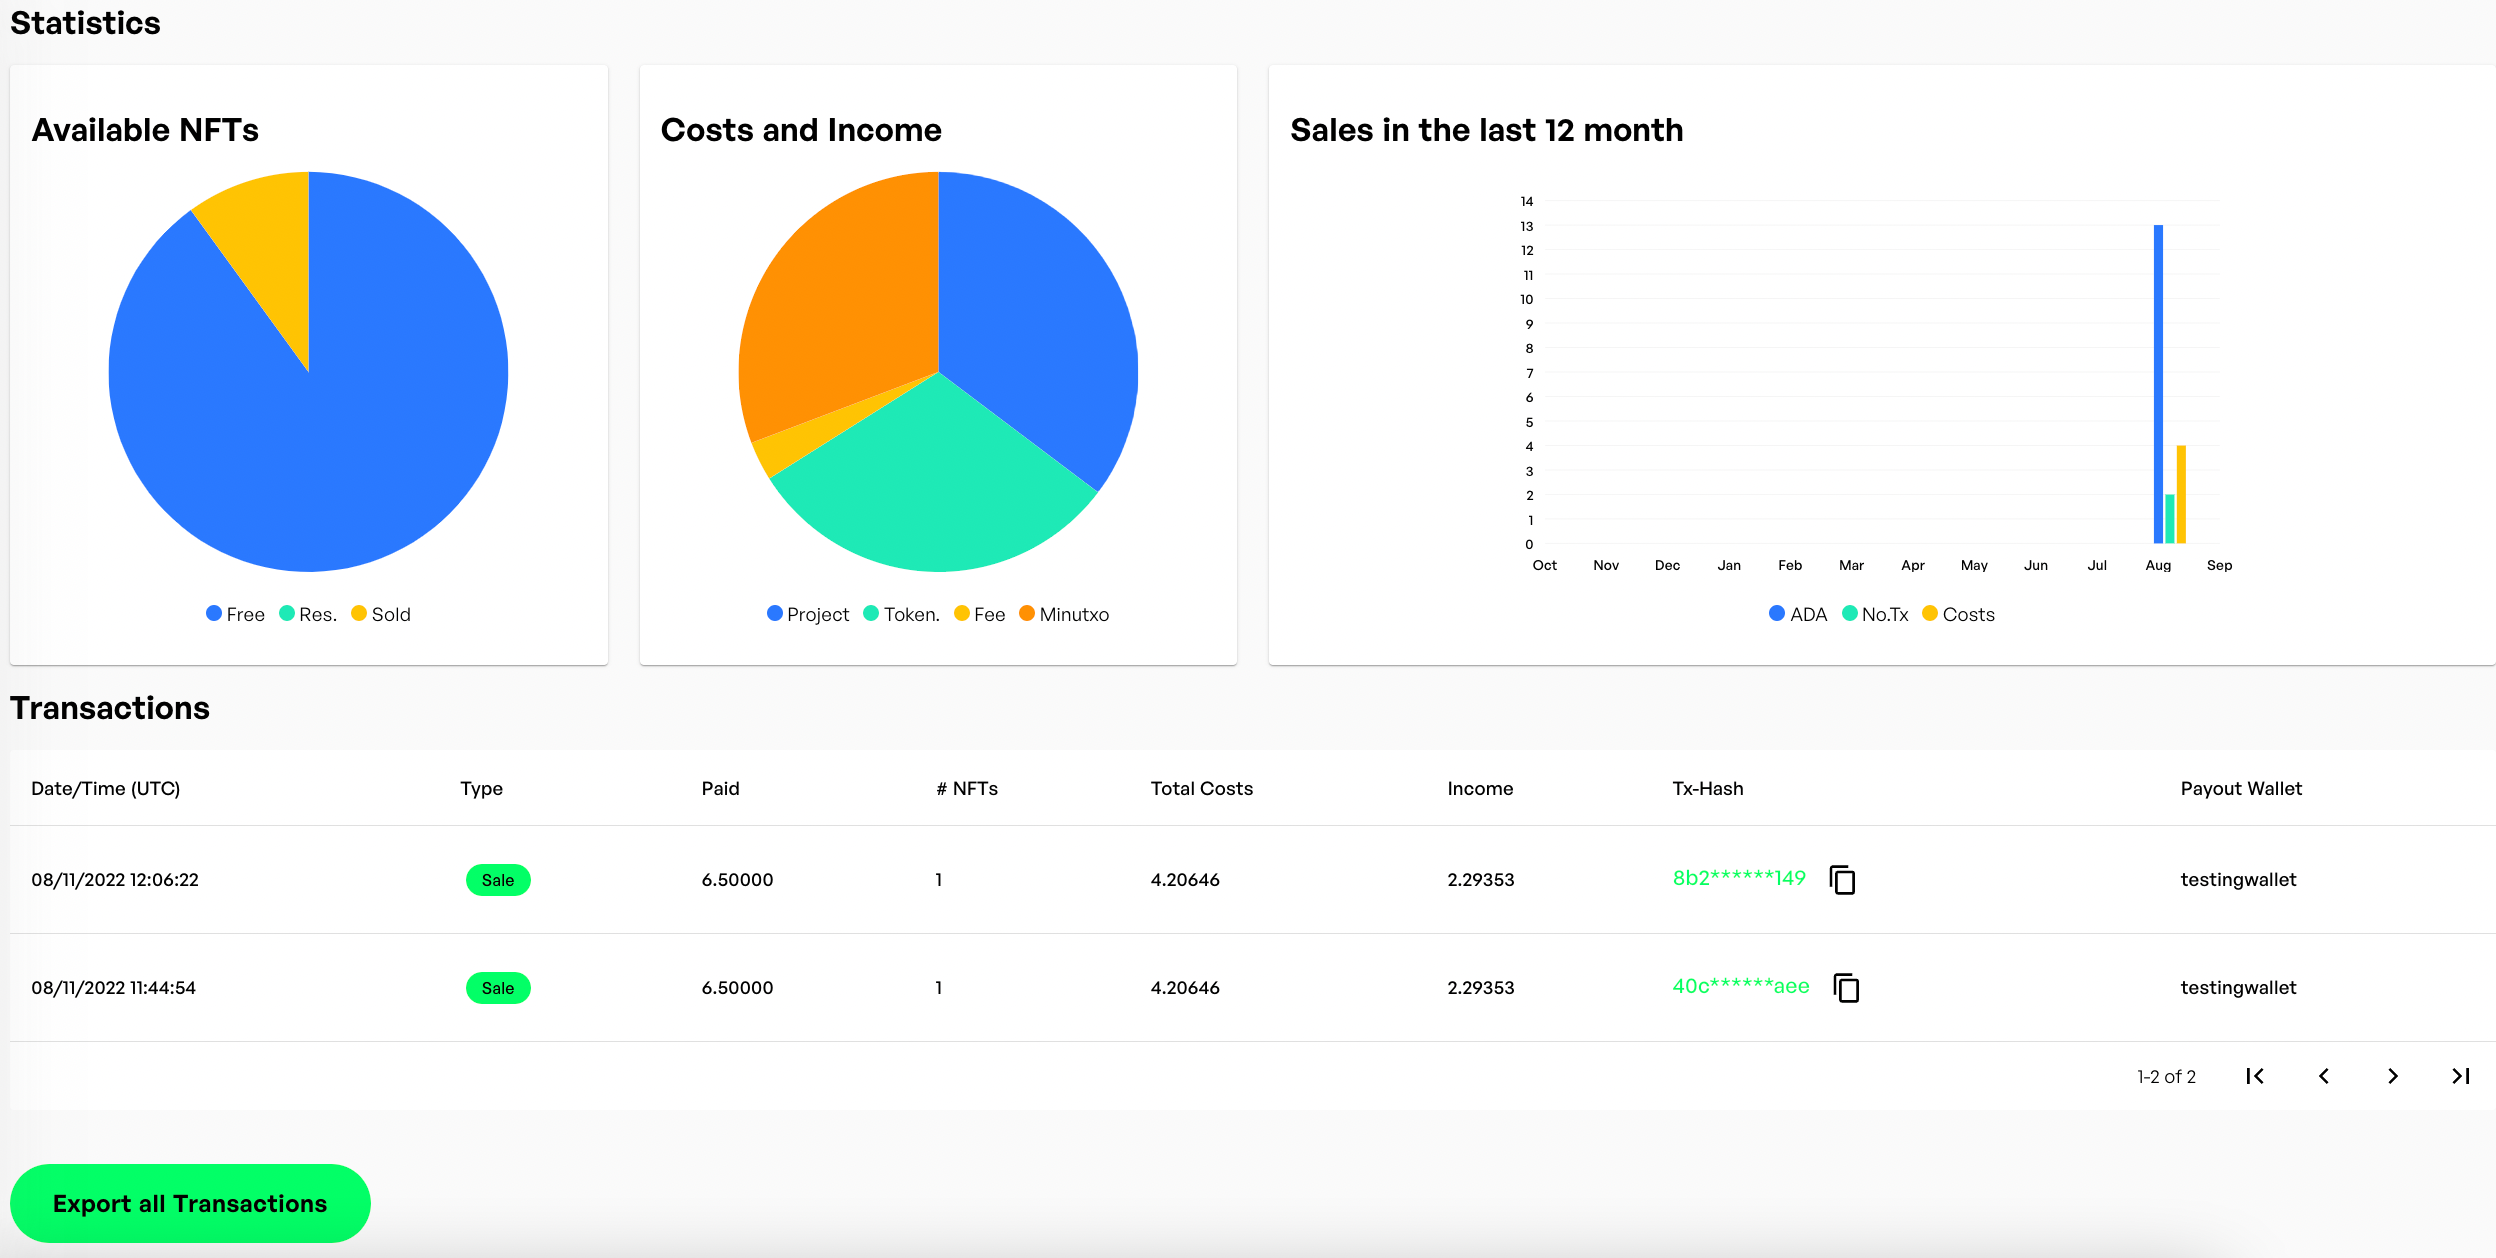Copy the 8b2******149 transaction hash

tap(1842, 880)
